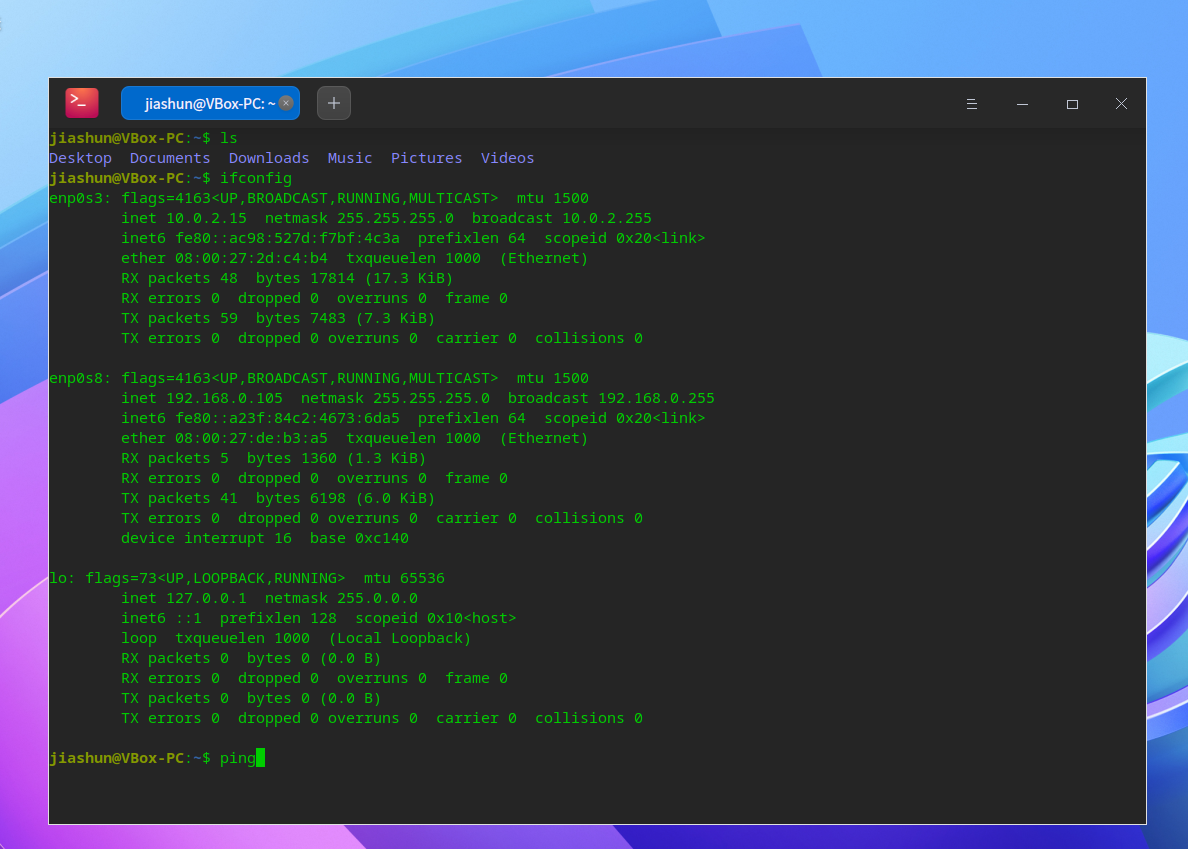Click the netmask 255.0.0.0 value
The width and height of the screenshot is (1188, 849).
click(x=377, y=598)
